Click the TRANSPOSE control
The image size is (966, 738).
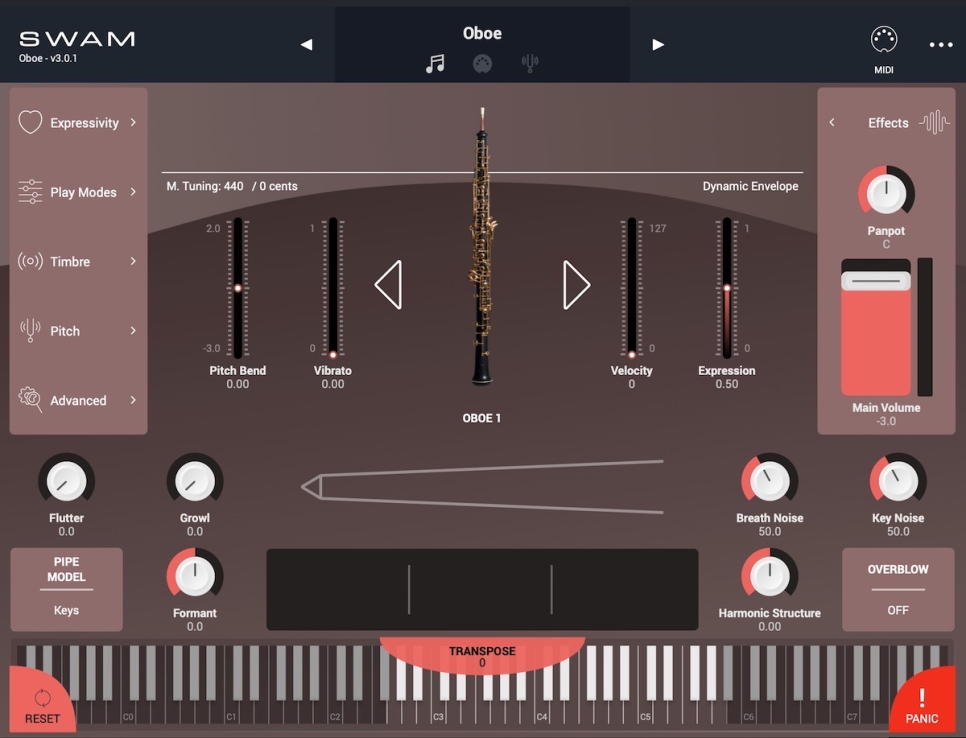[x=482, y=656]
